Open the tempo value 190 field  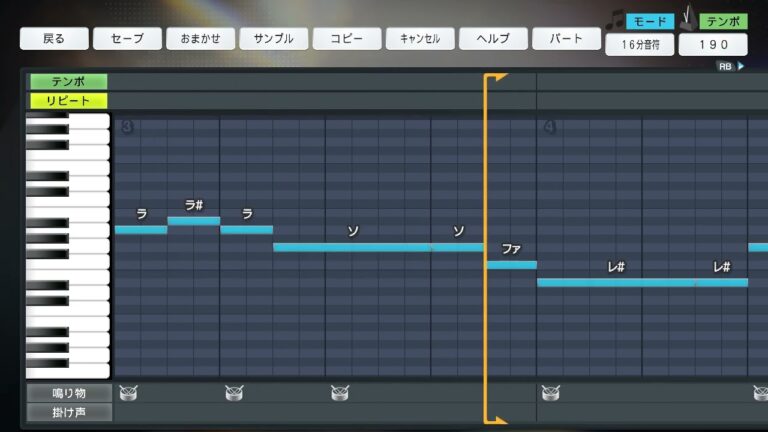(712, 45)
